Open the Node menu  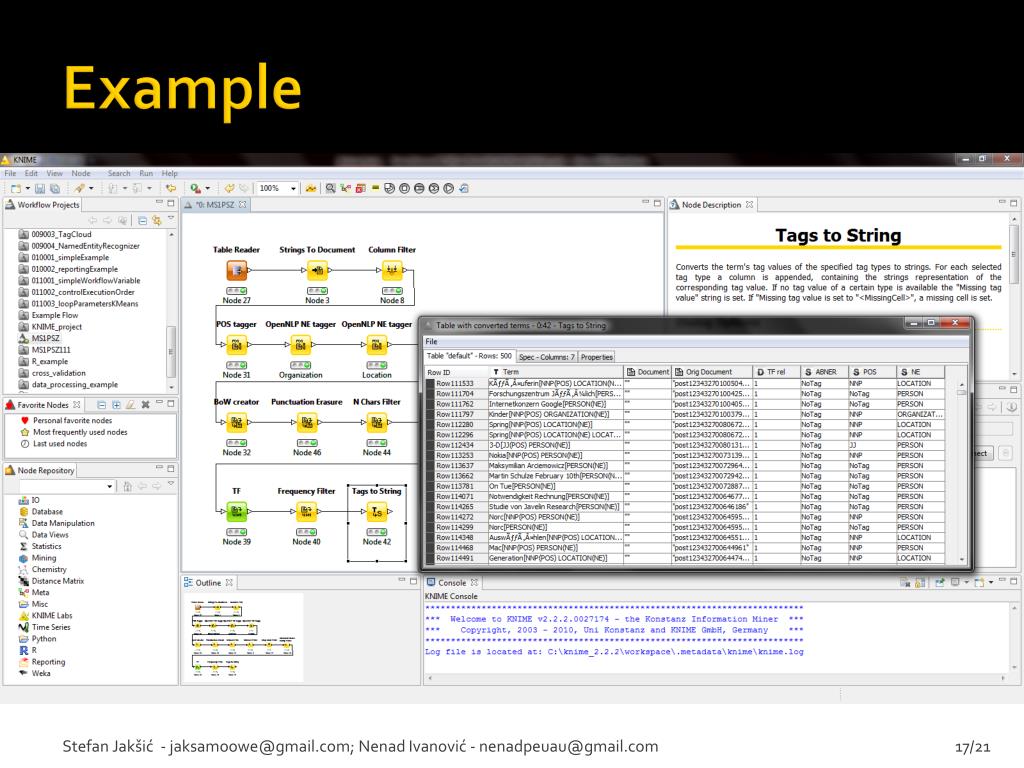point(81,174)
